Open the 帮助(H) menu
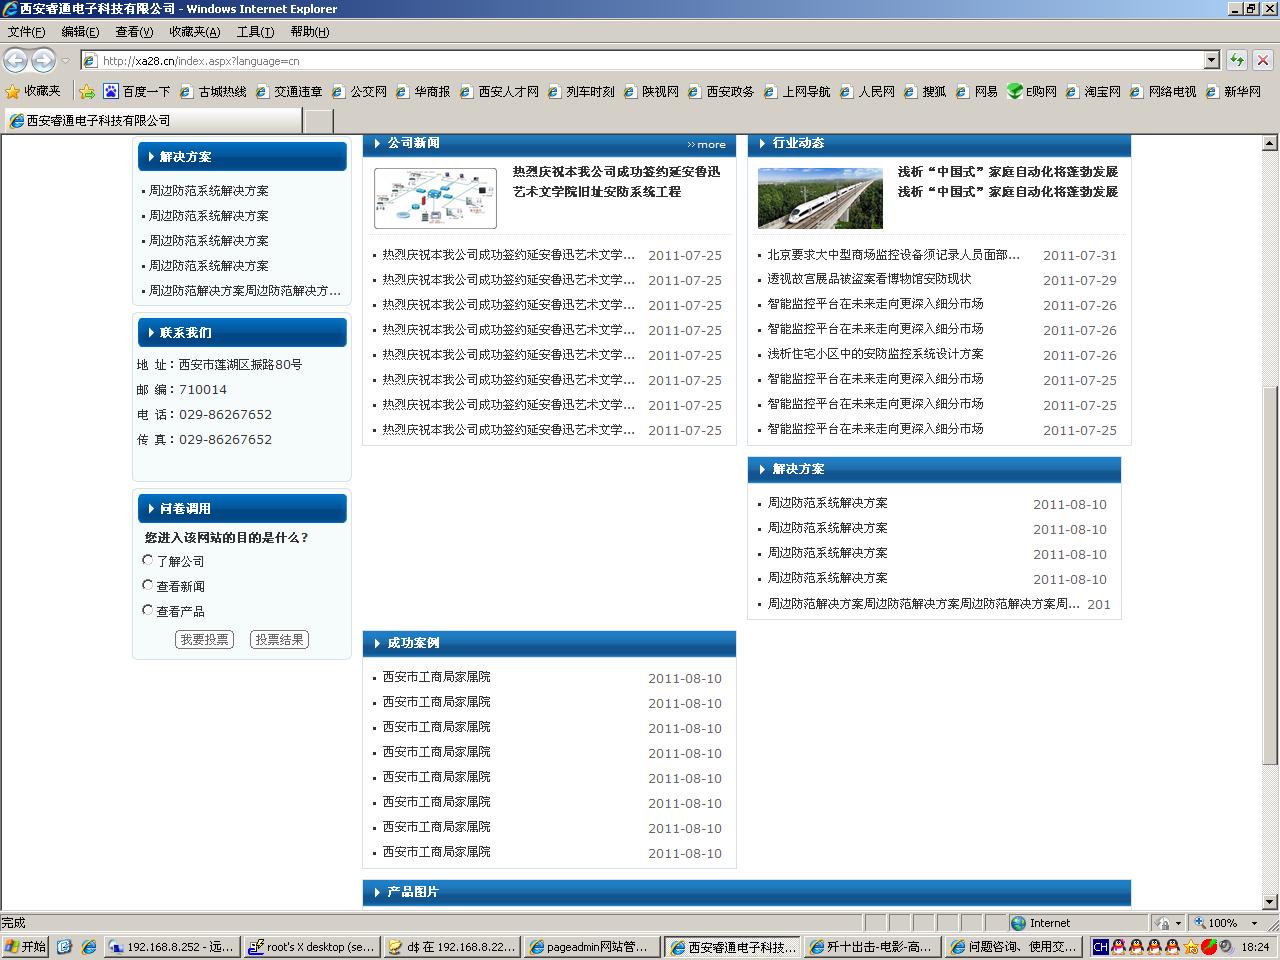 click(309, 32)
